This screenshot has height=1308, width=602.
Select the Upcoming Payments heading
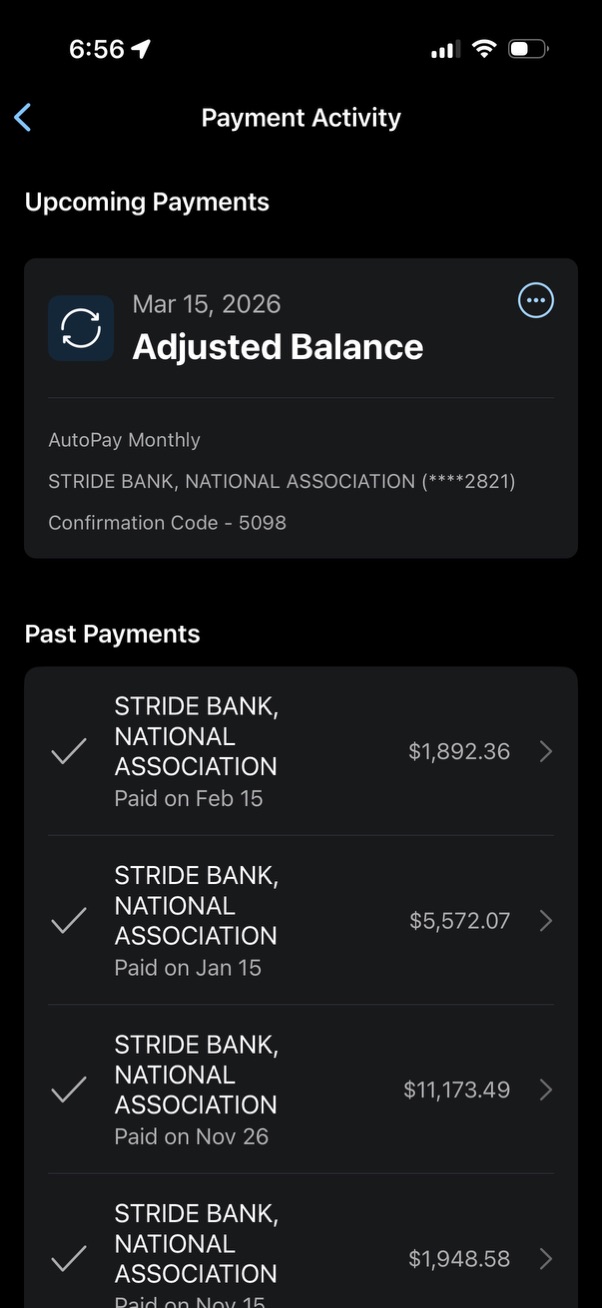(147, 201)
